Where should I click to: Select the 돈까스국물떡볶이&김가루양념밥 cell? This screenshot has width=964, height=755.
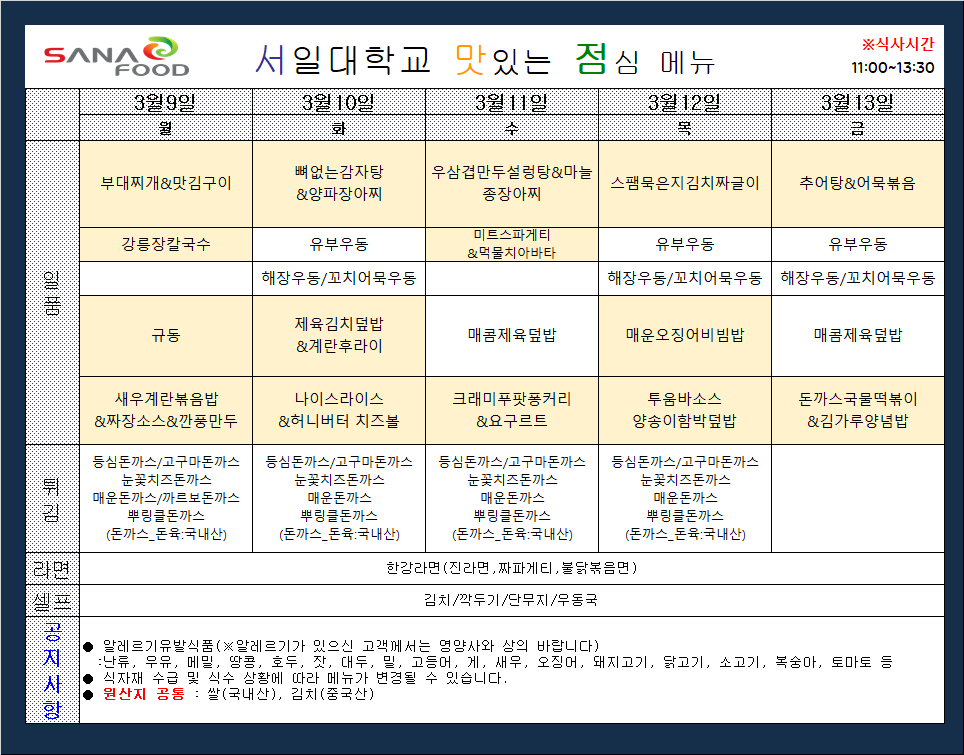pos(857,410)
